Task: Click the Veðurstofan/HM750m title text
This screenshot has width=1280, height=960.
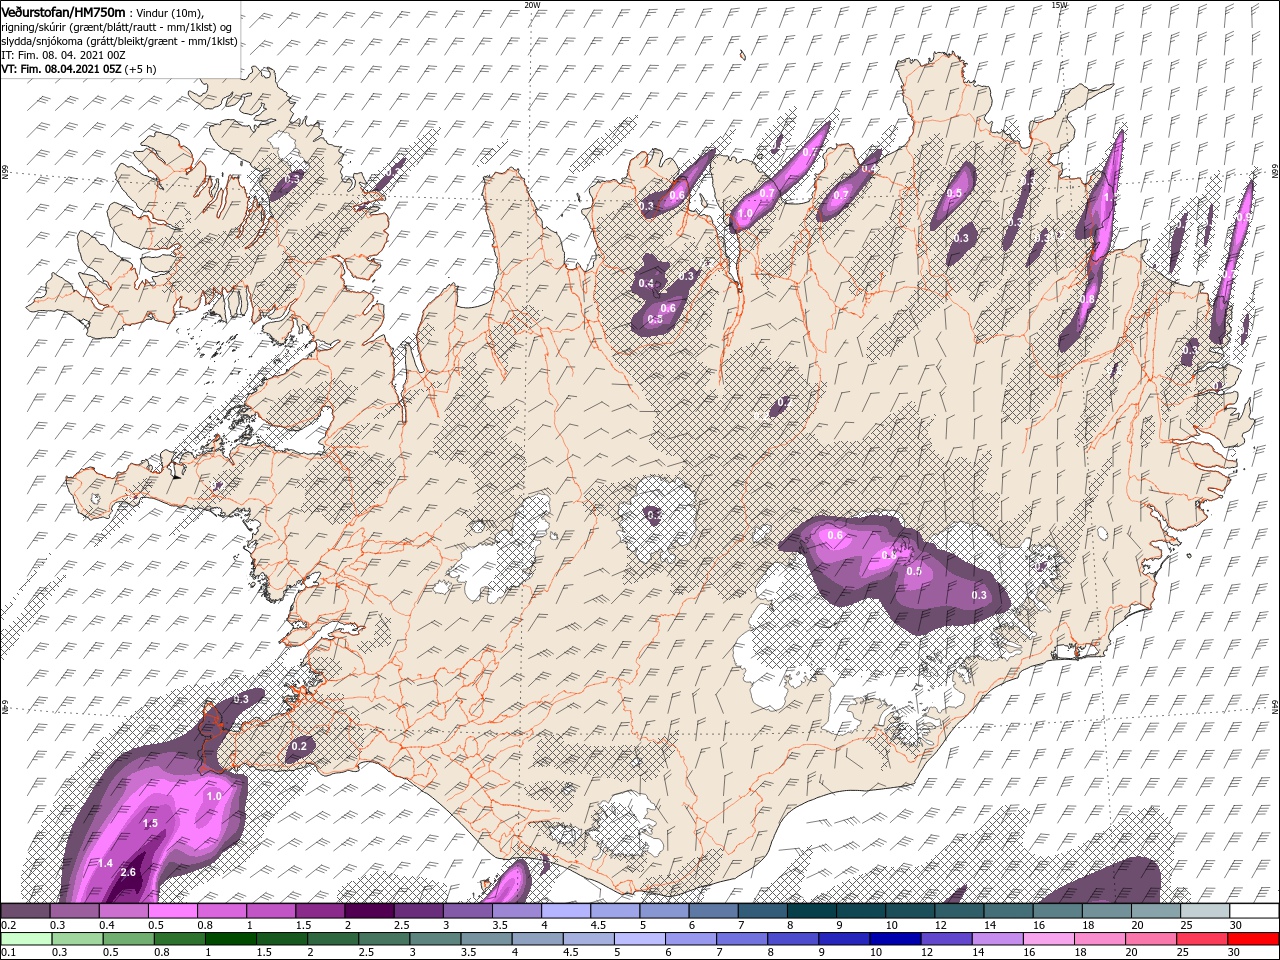Action: (x=63, y=11)
